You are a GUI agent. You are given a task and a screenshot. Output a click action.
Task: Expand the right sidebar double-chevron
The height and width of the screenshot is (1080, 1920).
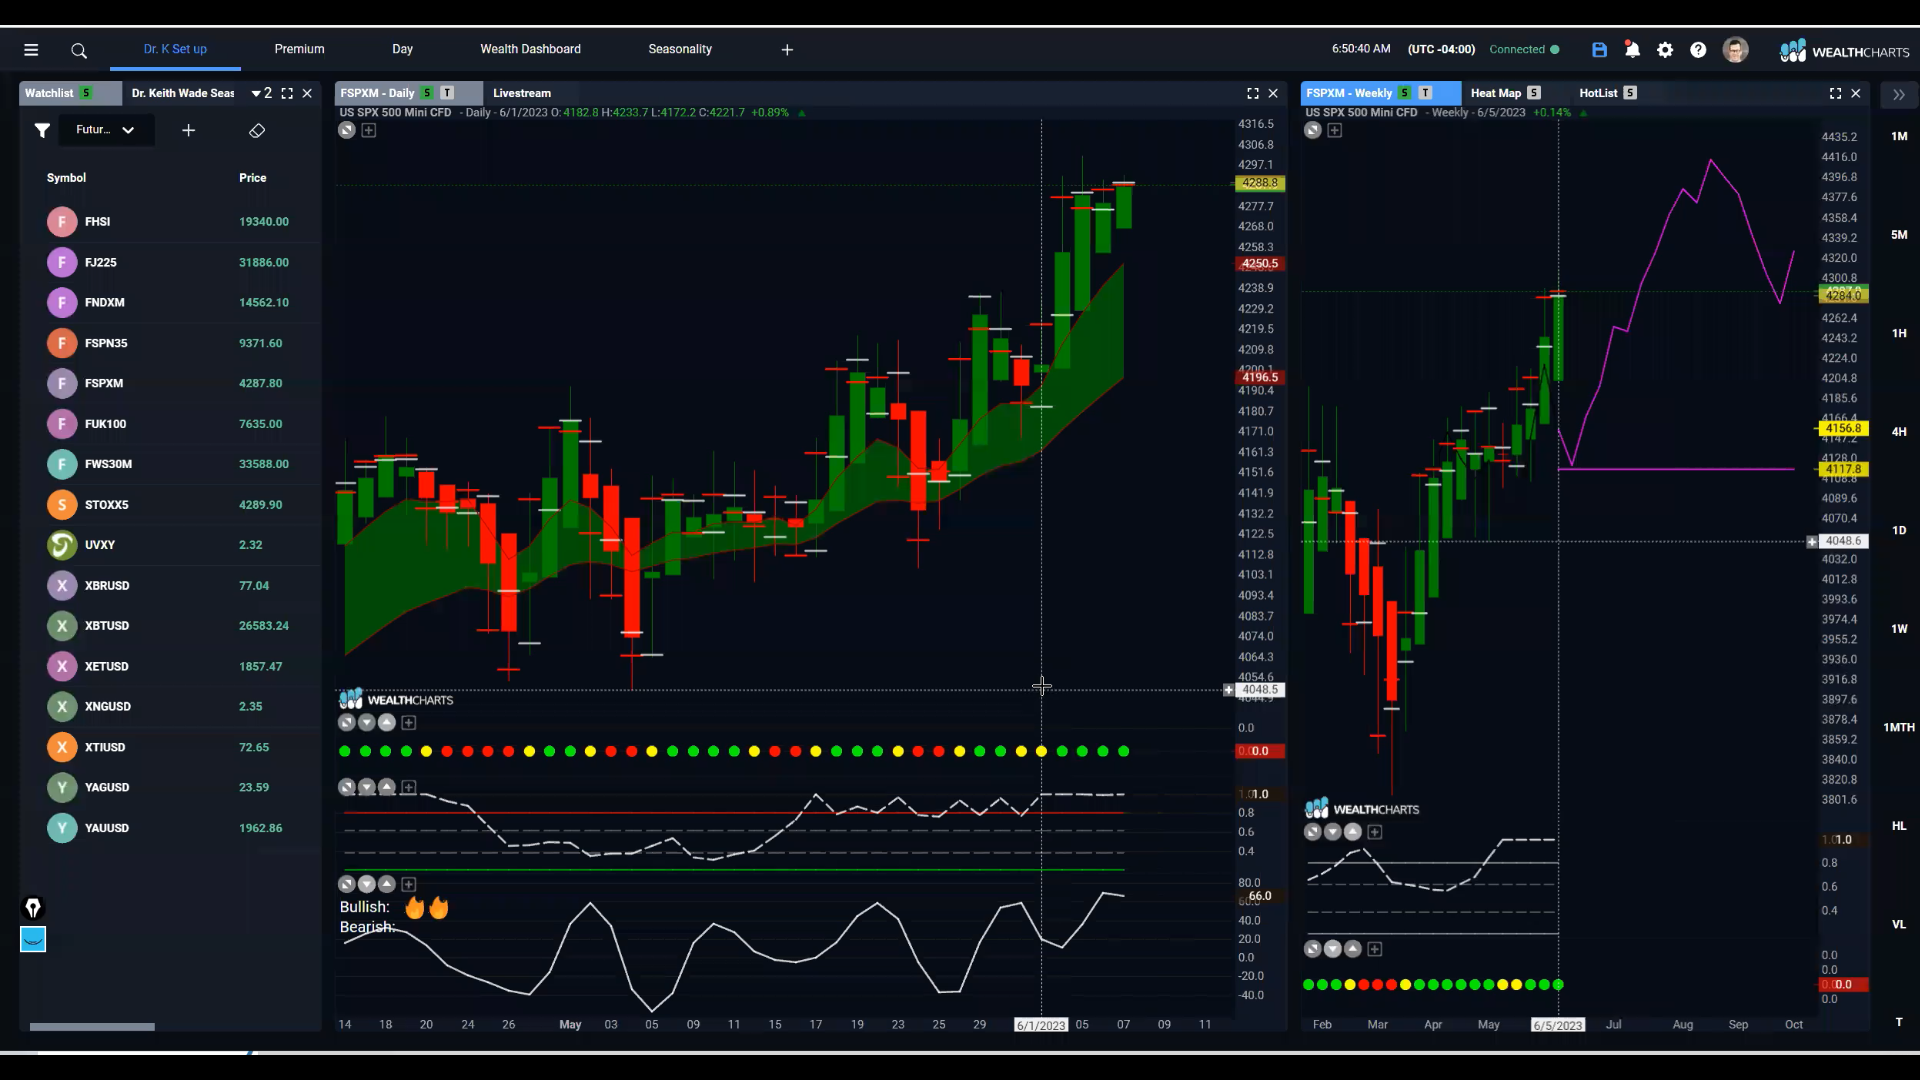(1898, 94)
